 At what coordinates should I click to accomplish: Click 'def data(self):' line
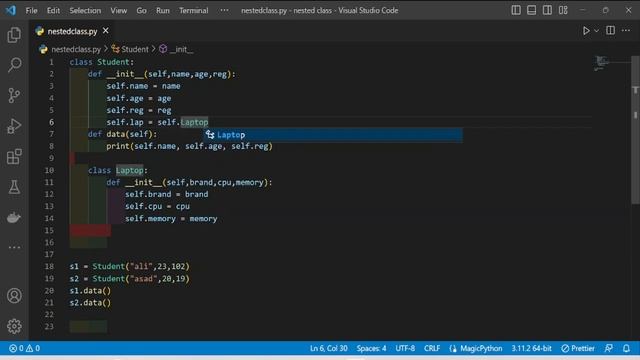[x=122, y=134]
